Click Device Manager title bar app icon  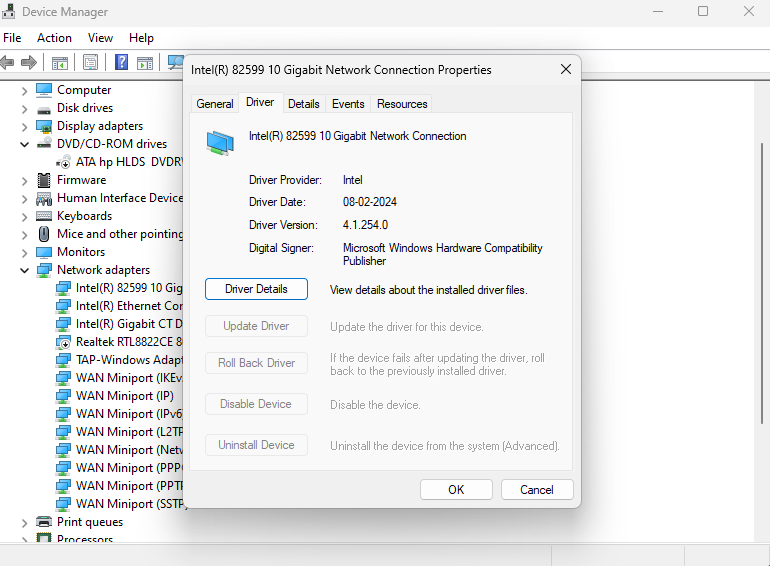[x=8, y=12]
